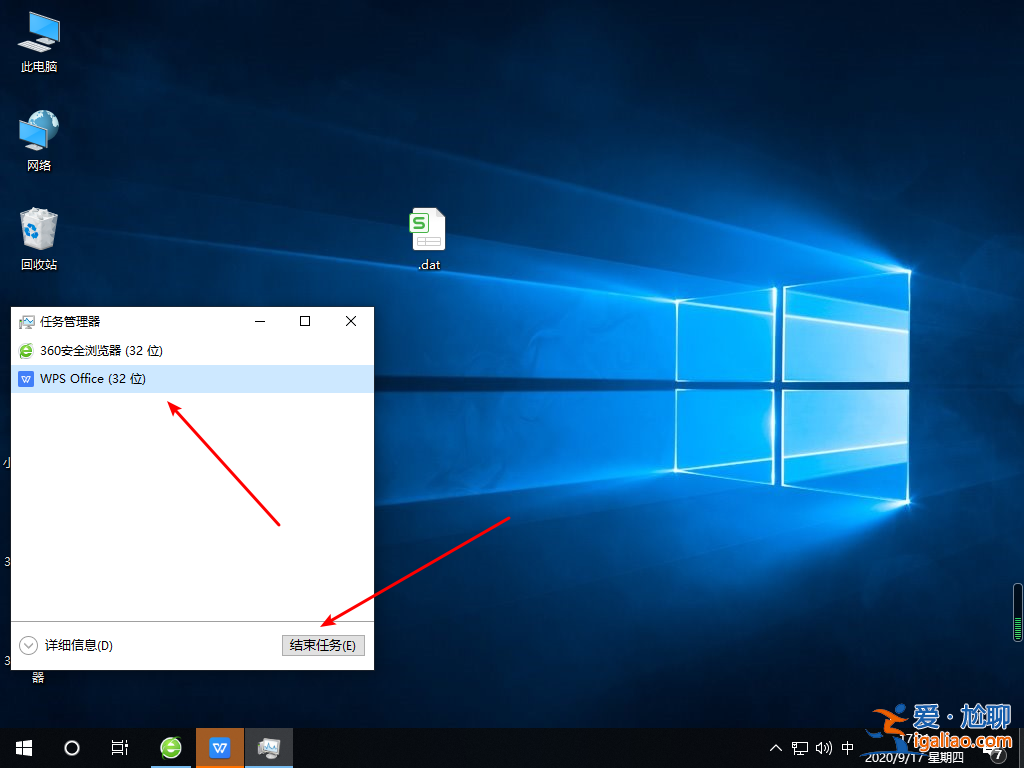Image resolution: width=1024 pixels, height=768 pixels.
Task: Click the 详细信息 circular expander arrow
Action: coord(28,645)
